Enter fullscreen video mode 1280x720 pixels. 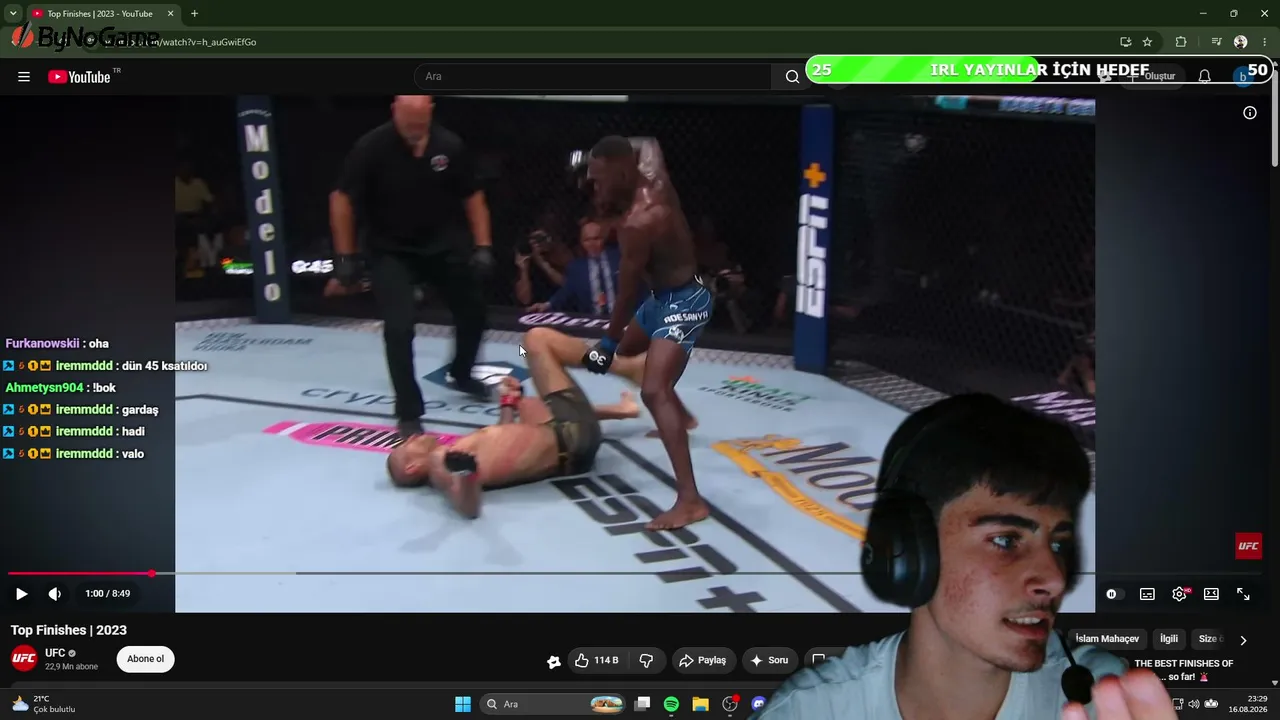click(x=1243, y=594)
